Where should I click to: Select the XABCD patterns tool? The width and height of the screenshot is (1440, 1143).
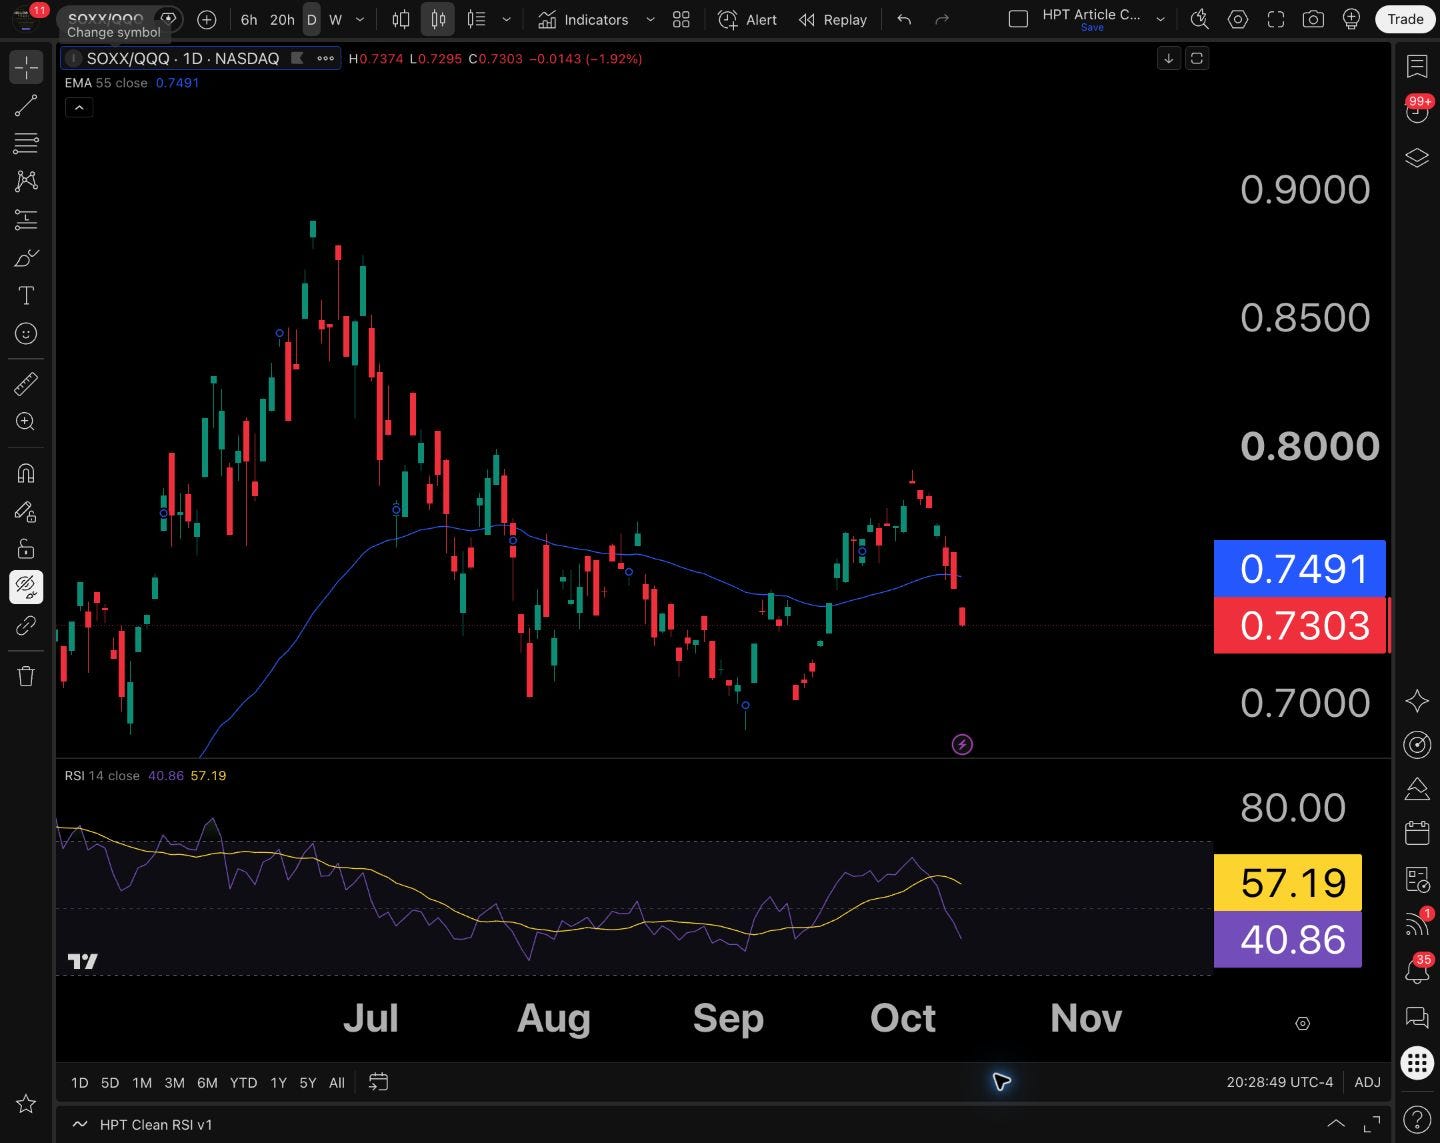click(26, 181)
